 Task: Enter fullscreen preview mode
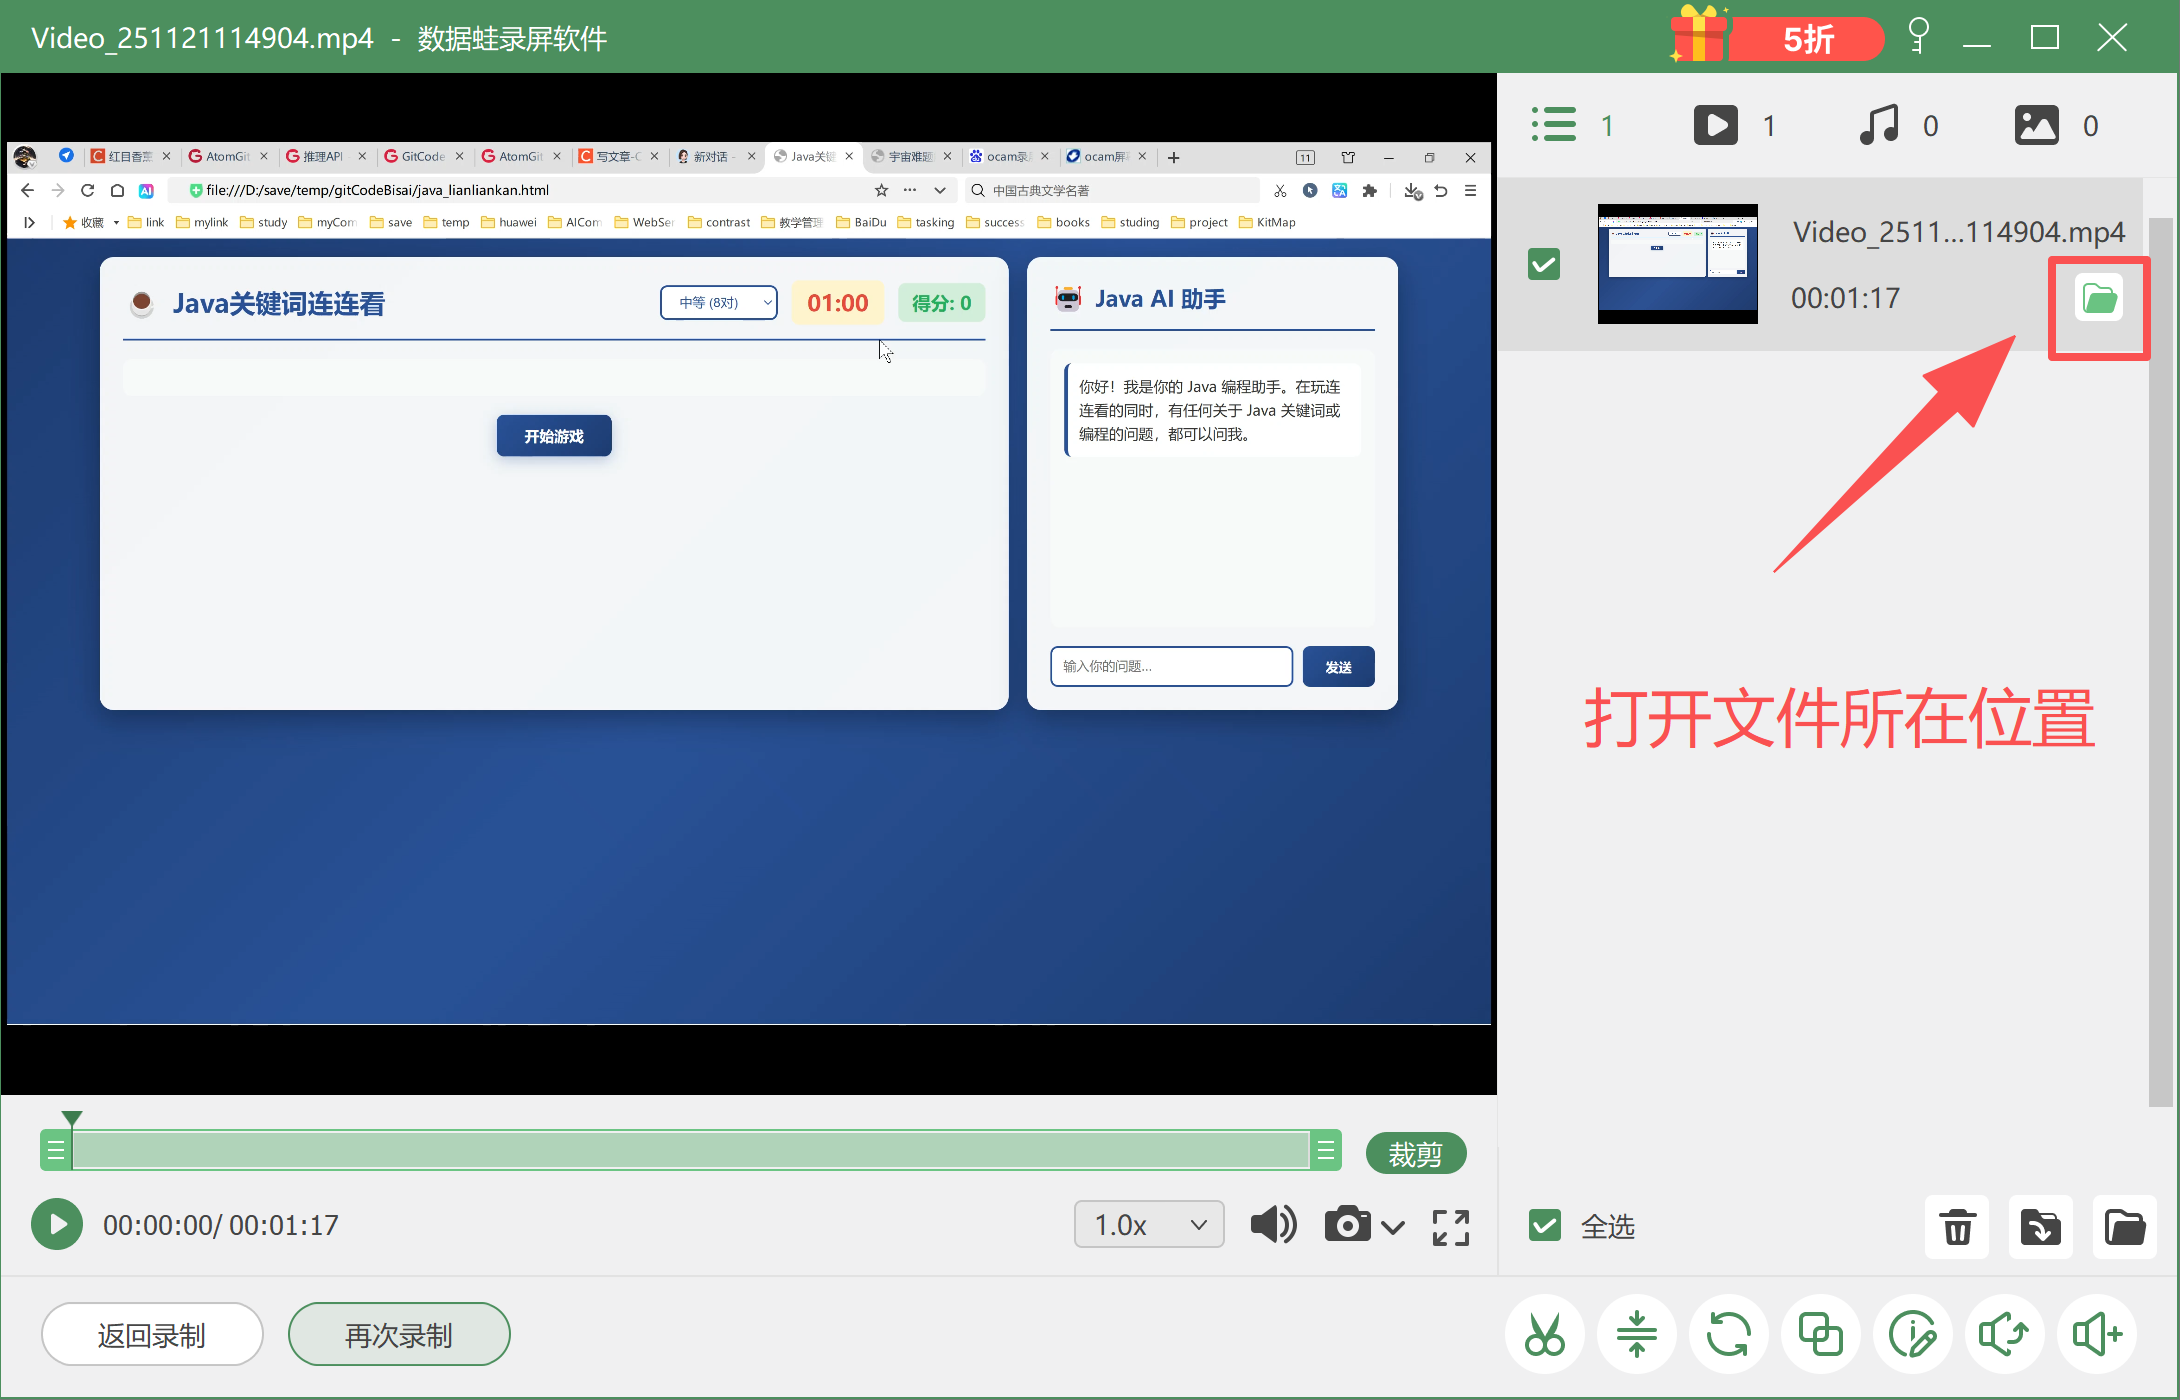(1450, 1226)
